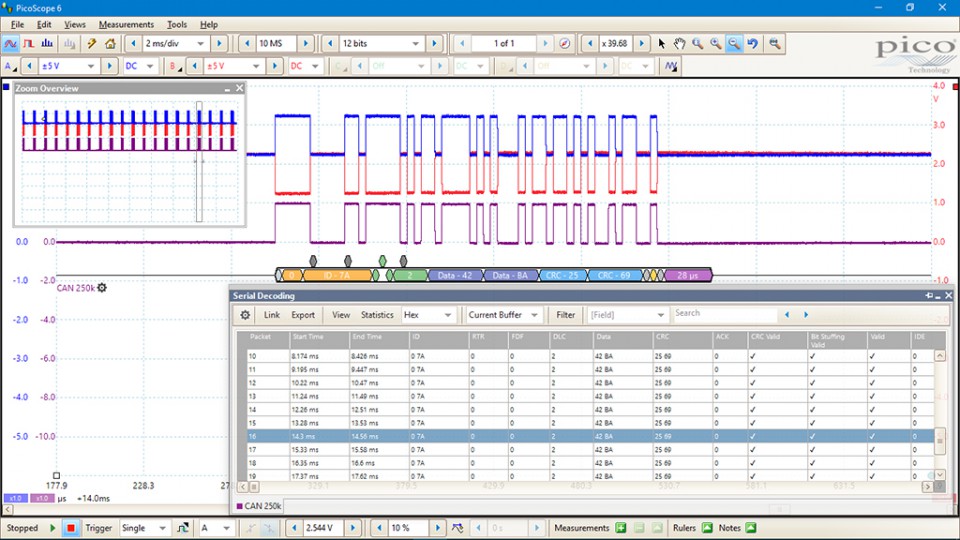Open the Measurements menu

pyautogui.click(x=126, y=24)
